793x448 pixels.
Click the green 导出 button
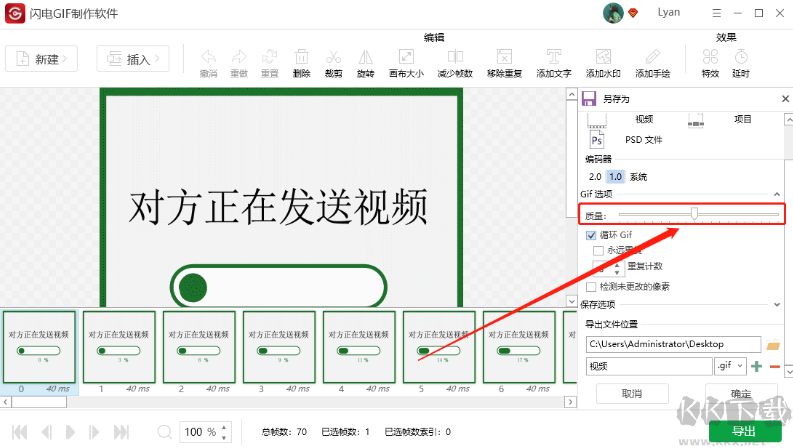(x=744, y=431)
